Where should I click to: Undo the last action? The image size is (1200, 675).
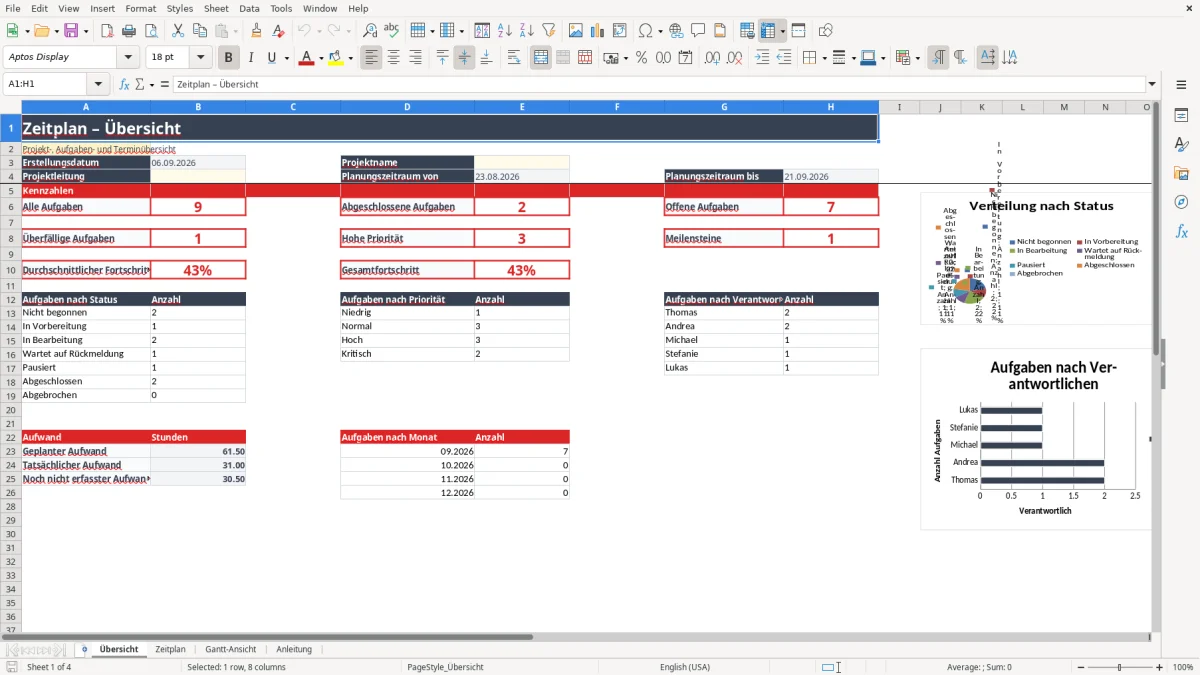(x=303, y=31)
